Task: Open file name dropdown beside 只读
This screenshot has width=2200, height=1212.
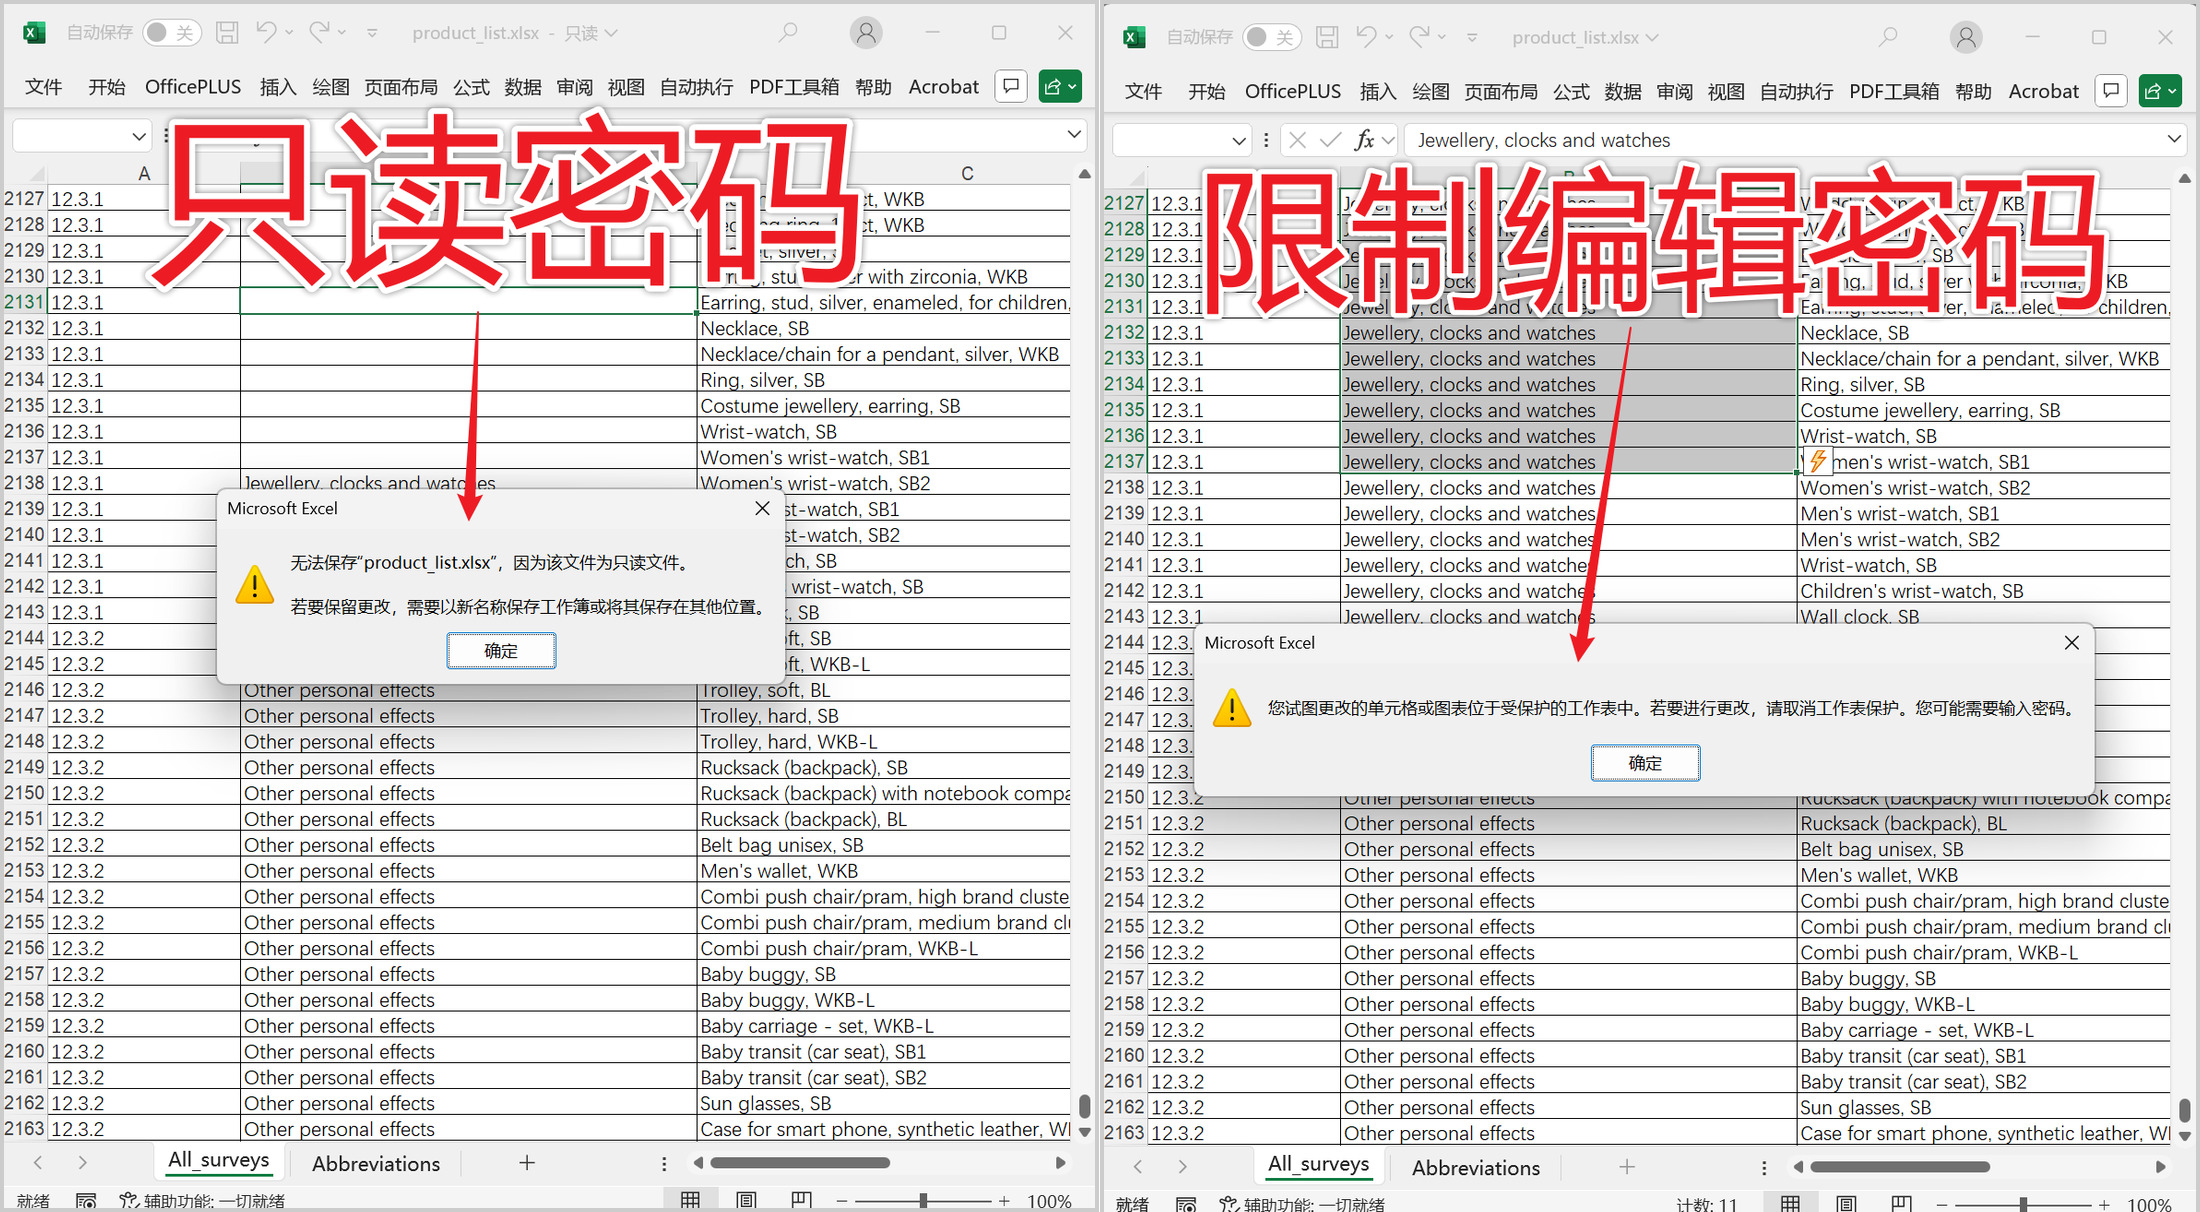Action: pos(611,33)
